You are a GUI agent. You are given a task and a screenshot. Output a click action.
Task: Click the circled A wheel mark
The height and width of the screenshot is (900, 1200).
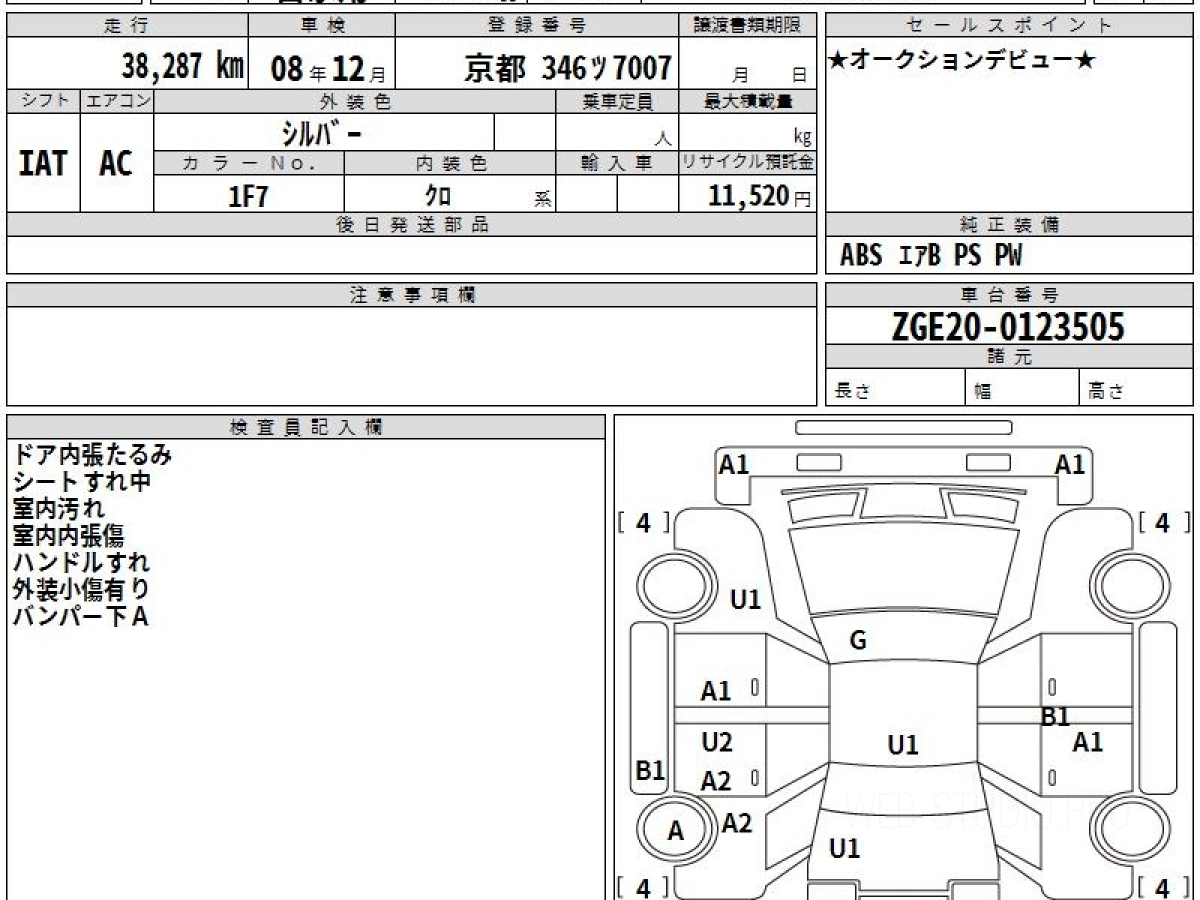676,830
